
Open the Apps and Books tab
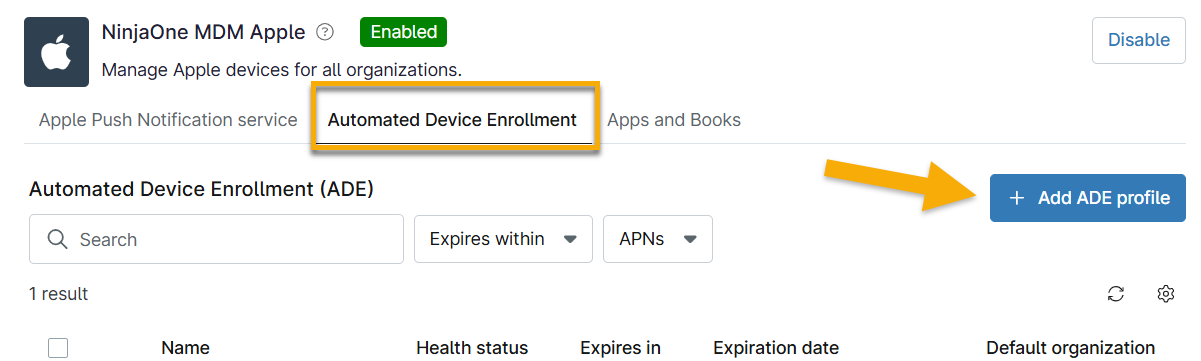click(x=674, y=120)
